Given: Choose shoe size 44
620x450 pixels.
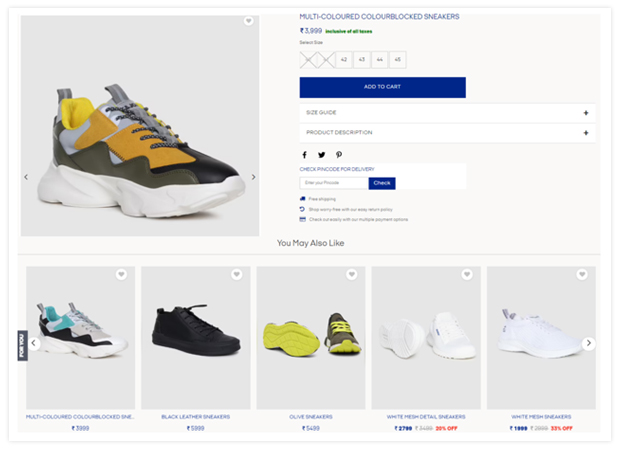Looking at the screenshot, I should click(x=380, y=60).
